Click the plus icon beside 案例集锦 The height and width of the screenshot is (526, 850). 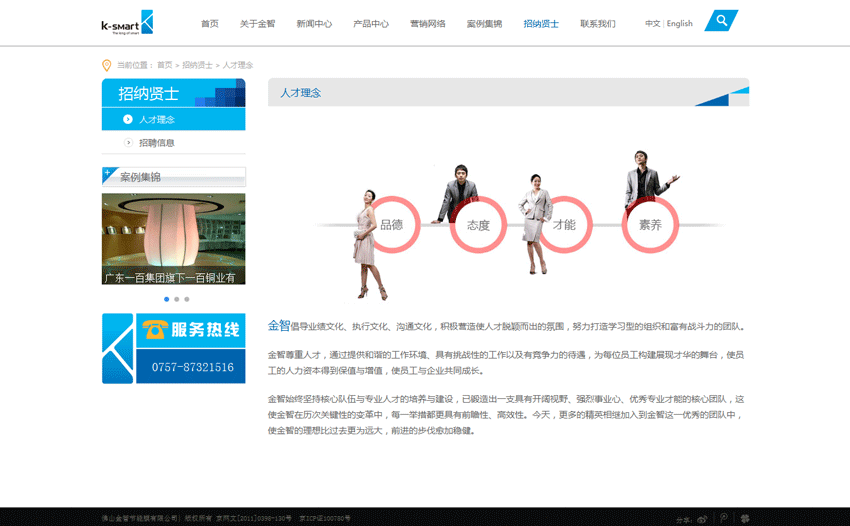click(108, 174)
